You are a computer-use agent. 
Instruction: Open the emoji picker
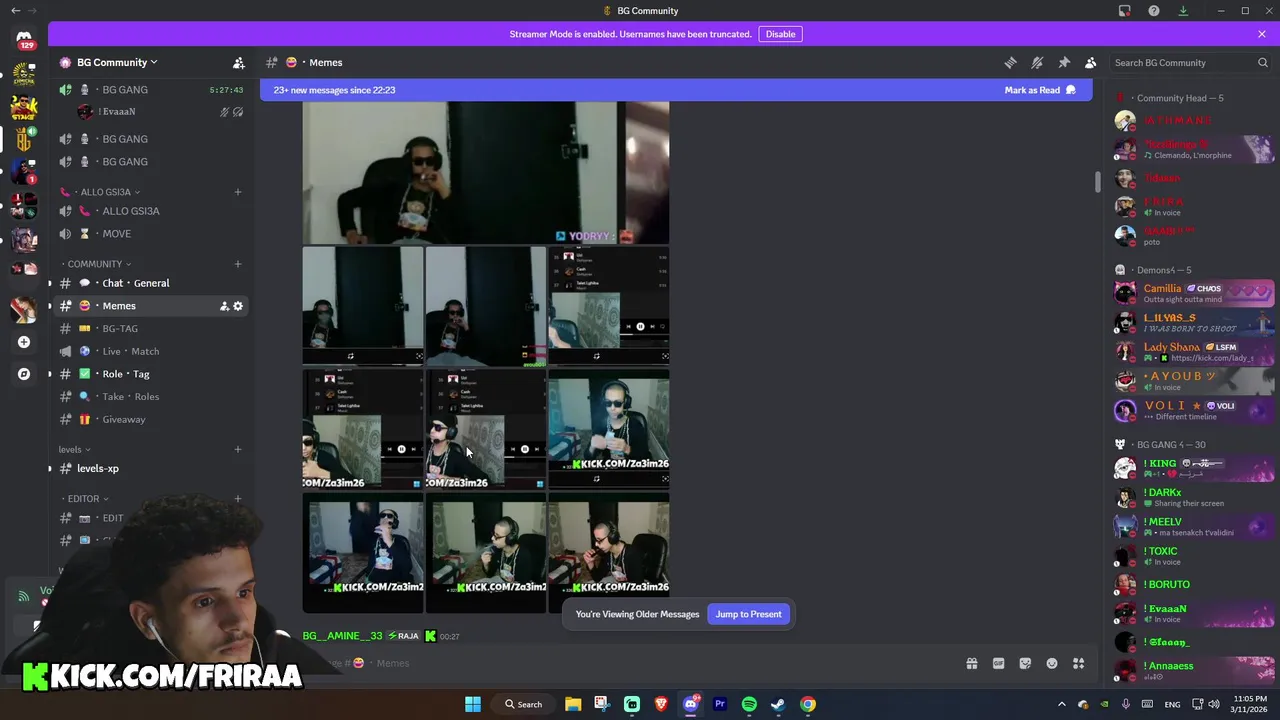[1052, 663]
